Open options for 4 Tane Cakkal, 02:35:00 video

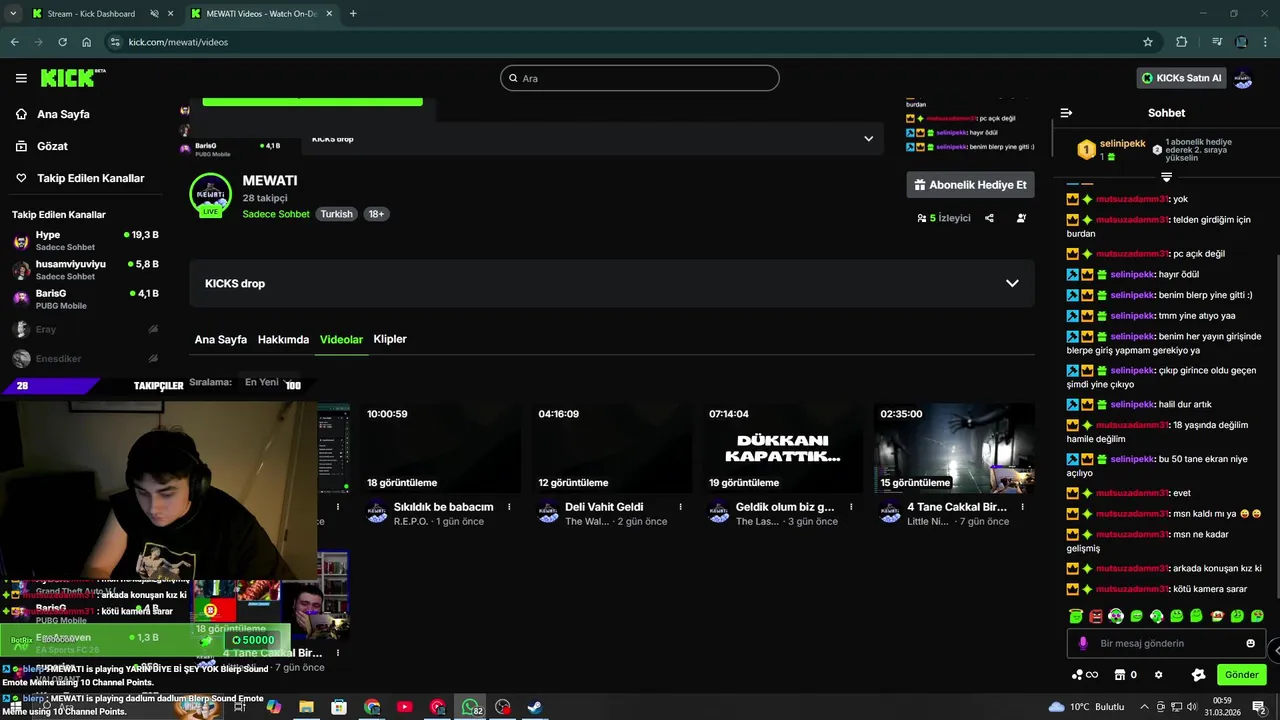point(1022,507)
